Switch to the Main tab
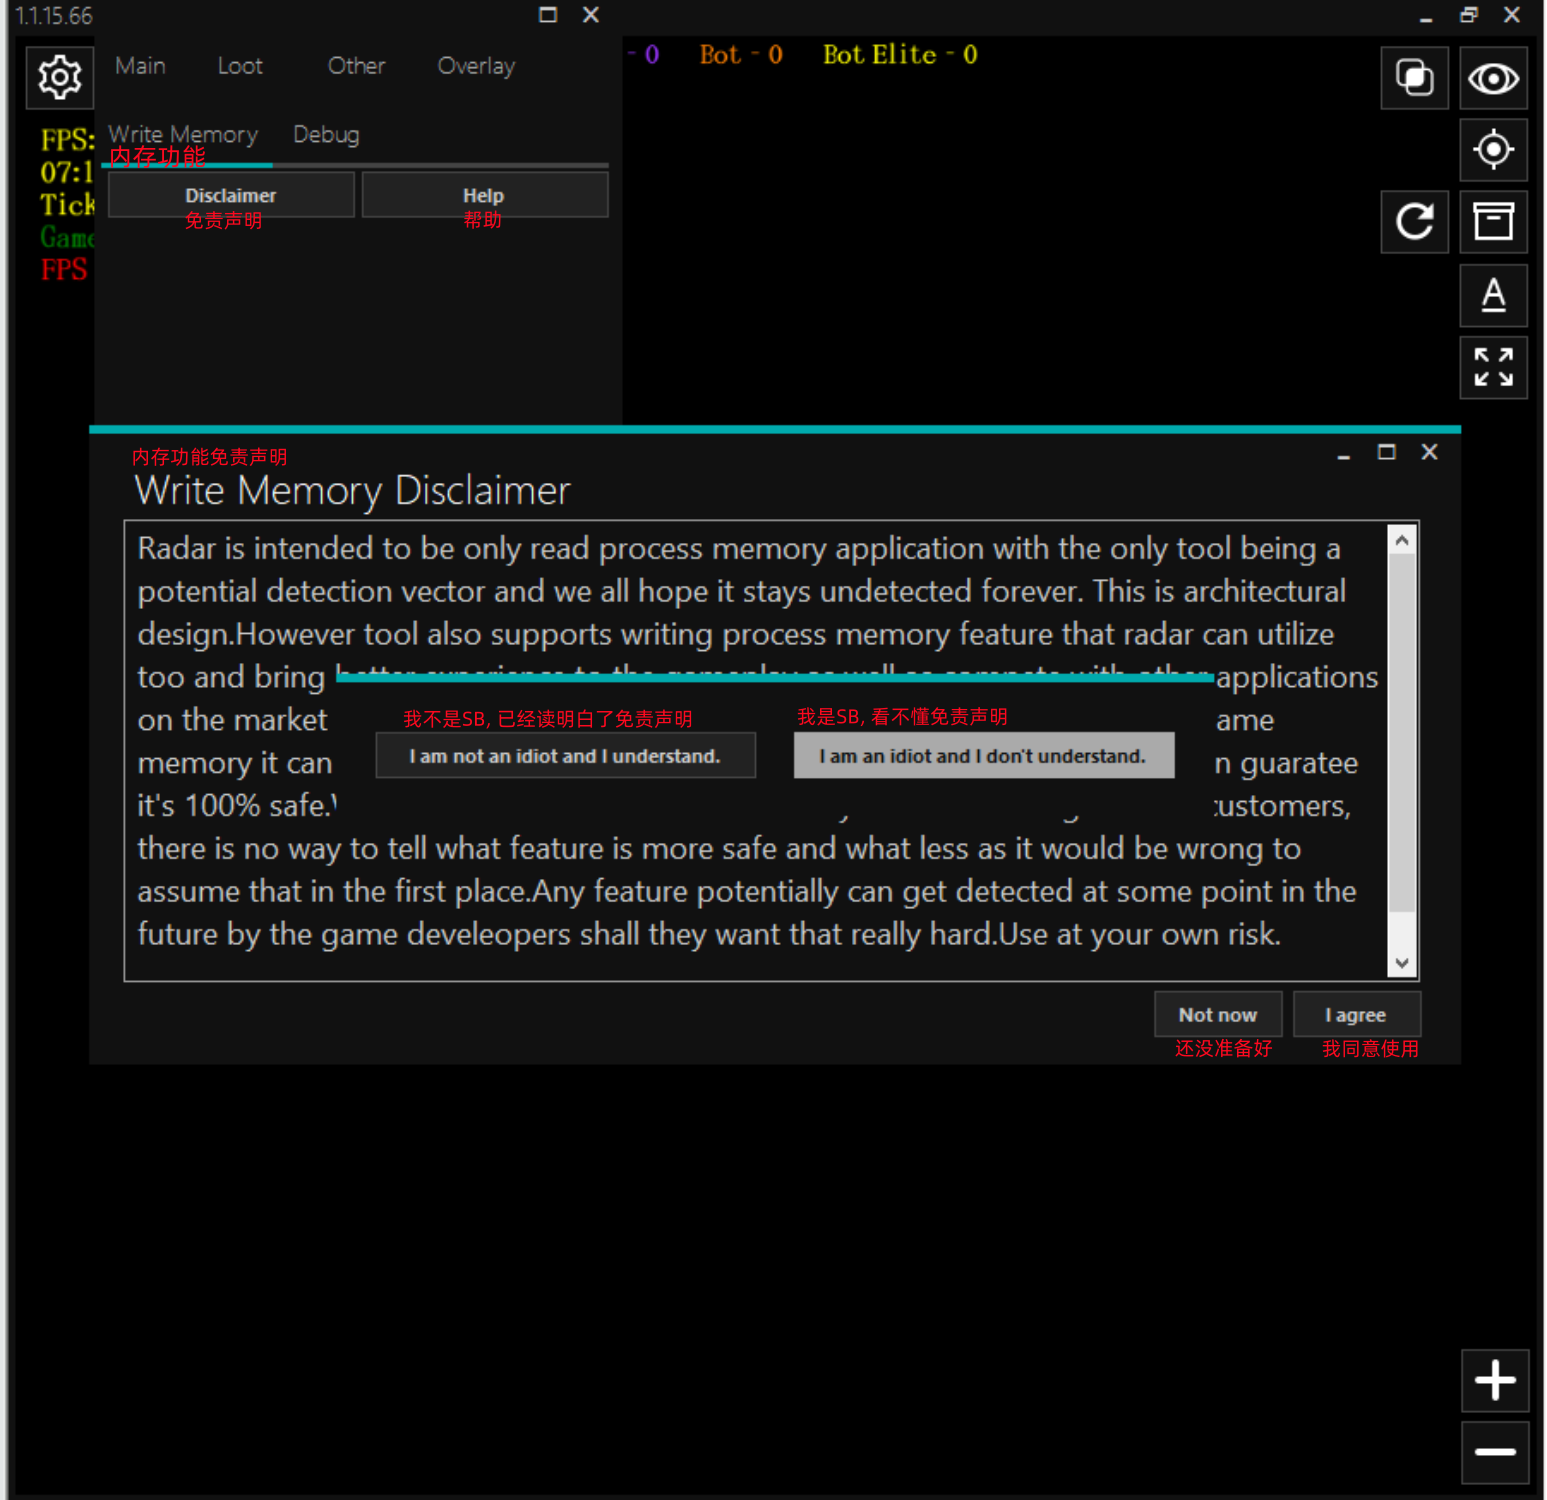 click(x=140, y=66)
